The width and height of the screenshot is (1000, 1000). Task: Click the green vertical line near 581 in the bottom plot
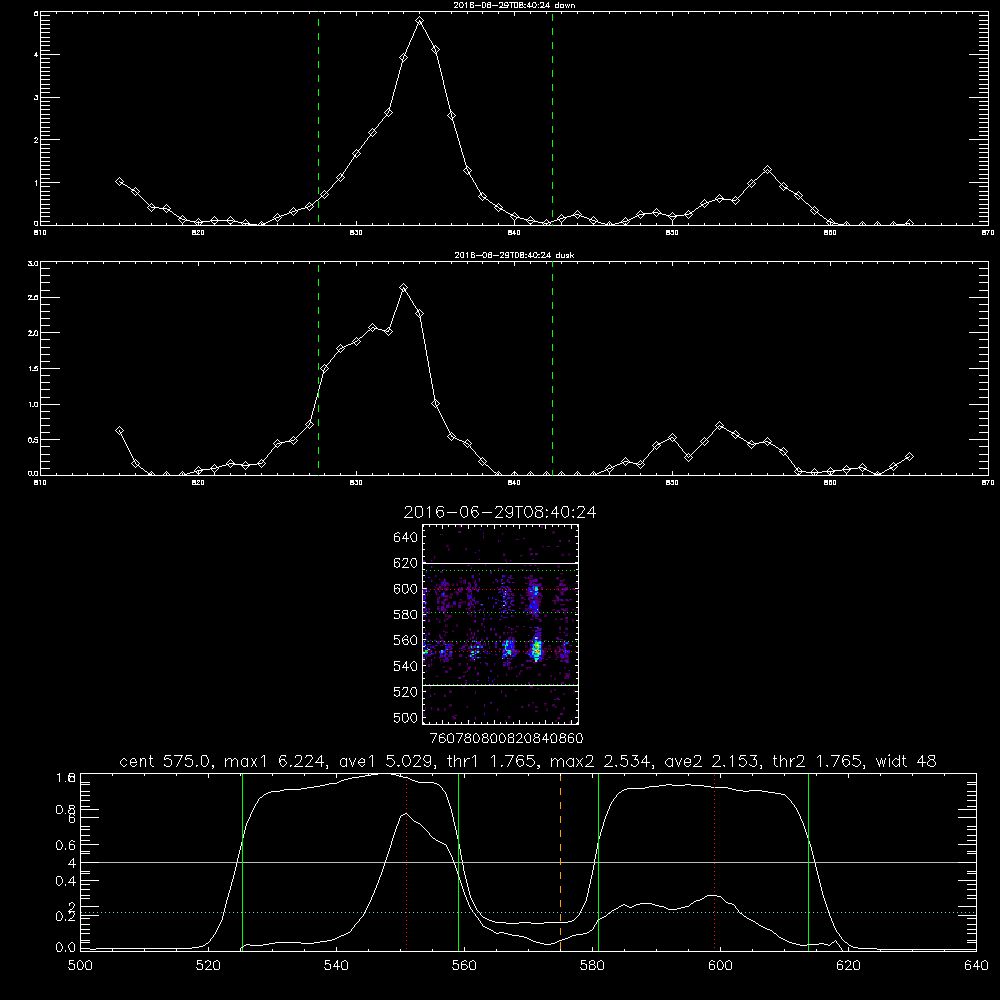click(598, 862)
